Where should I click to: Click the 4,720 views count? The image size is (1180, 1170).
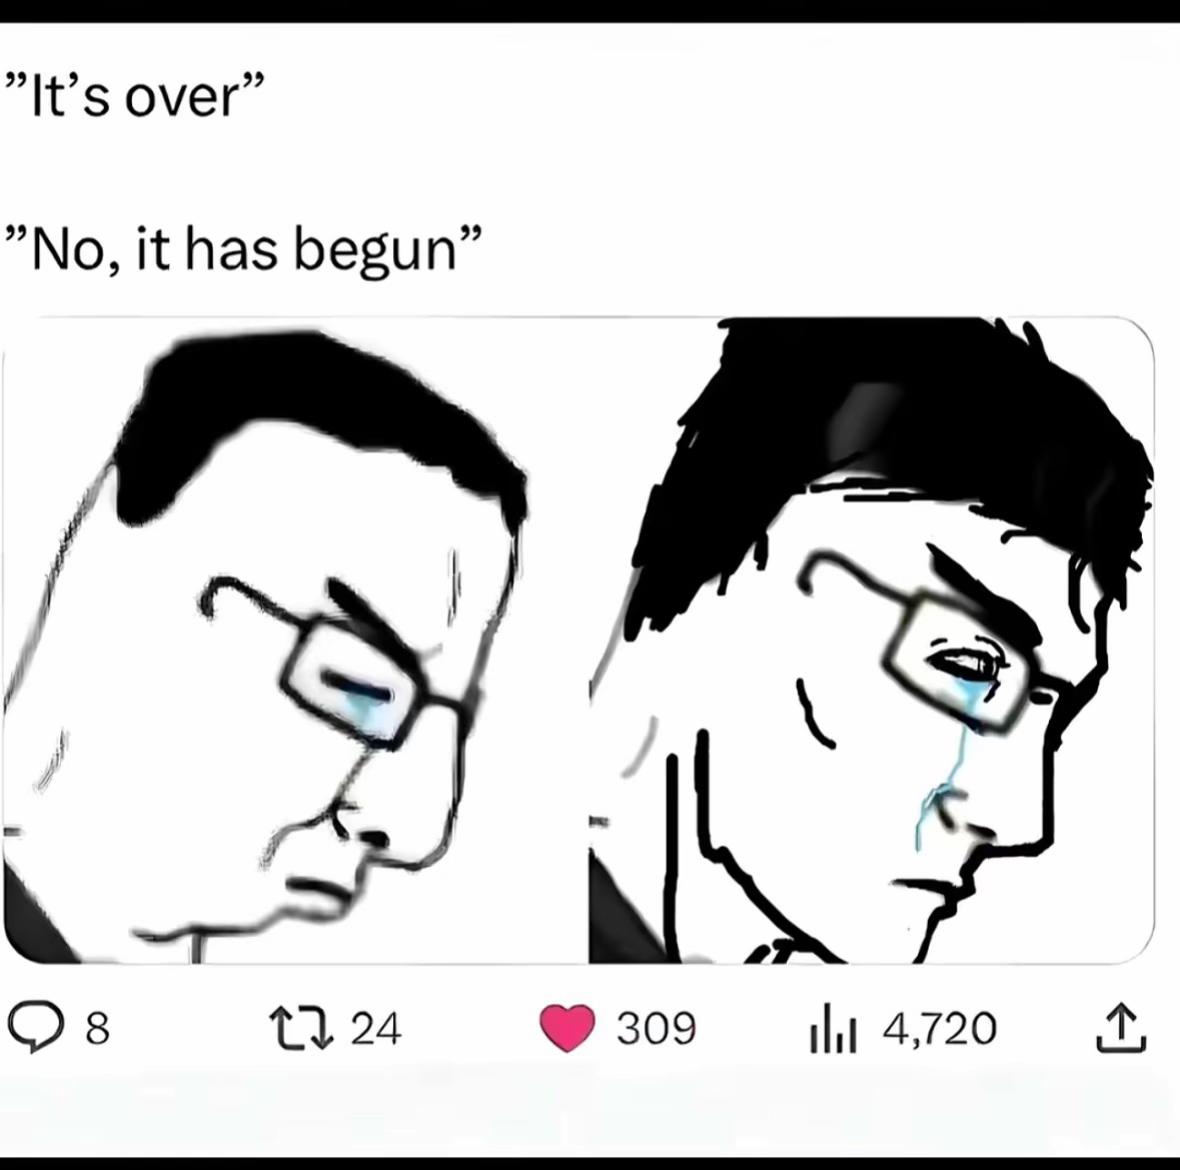[x=940, y=1029]
